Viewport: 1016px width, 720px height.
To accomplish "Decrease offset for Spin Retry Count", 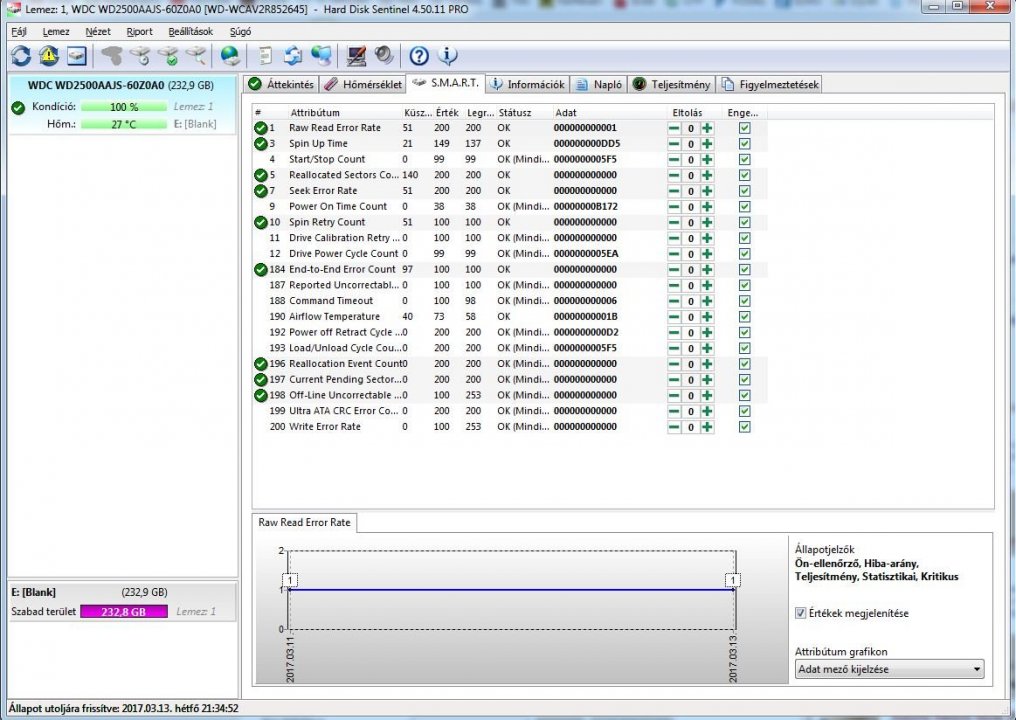I will click(x=674, y=222).
